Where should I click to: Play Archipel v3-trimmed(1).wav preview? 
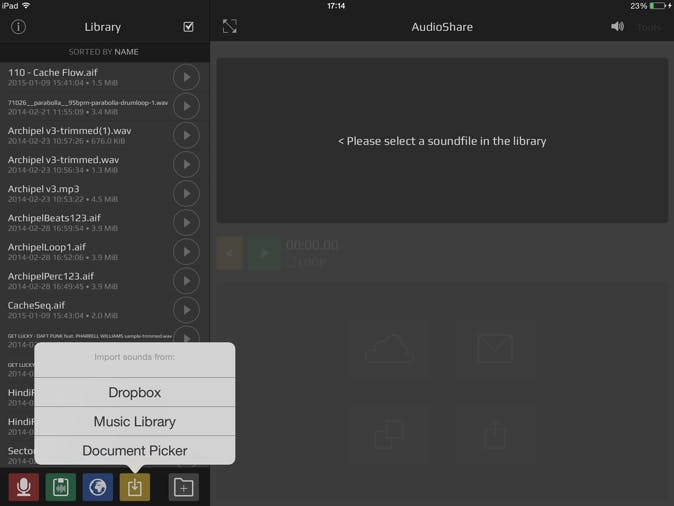186,135
